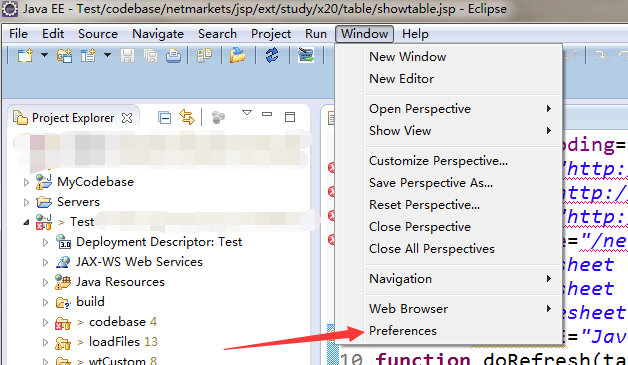Screen dimensions: 628x365
Task: Expand the build folder node
Action: tap(45, 302)
